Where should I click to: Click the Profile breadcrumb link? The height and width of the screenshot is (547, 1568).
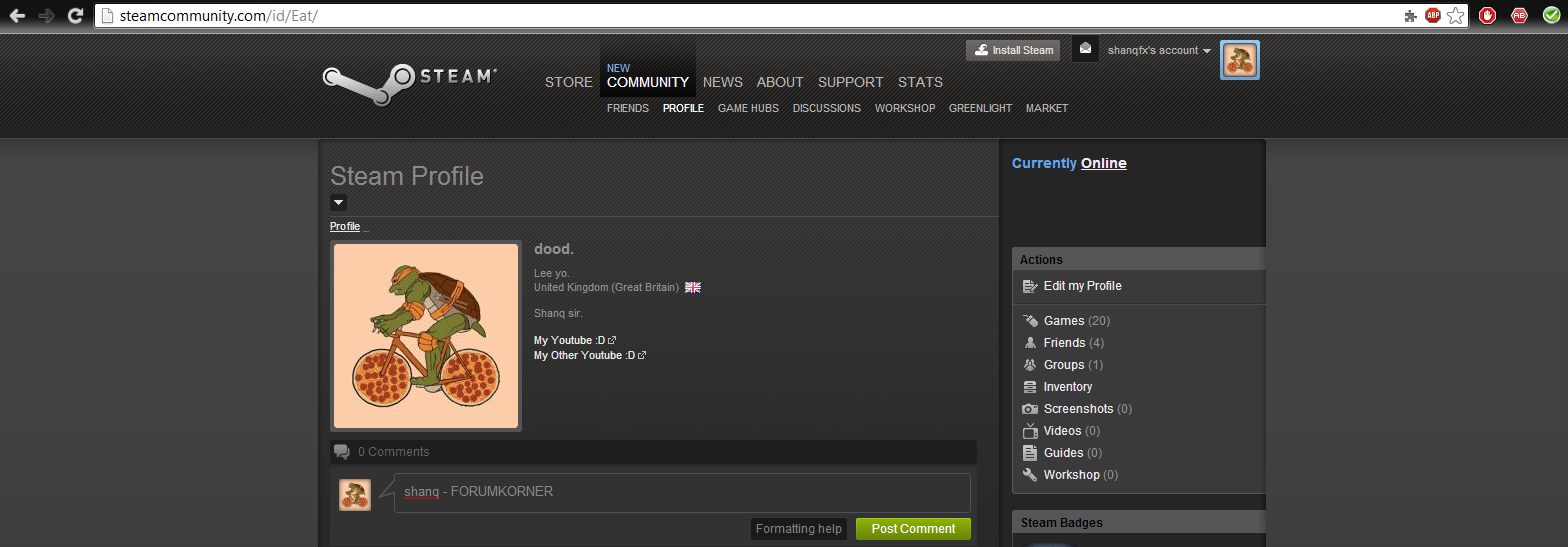[345, 227]
